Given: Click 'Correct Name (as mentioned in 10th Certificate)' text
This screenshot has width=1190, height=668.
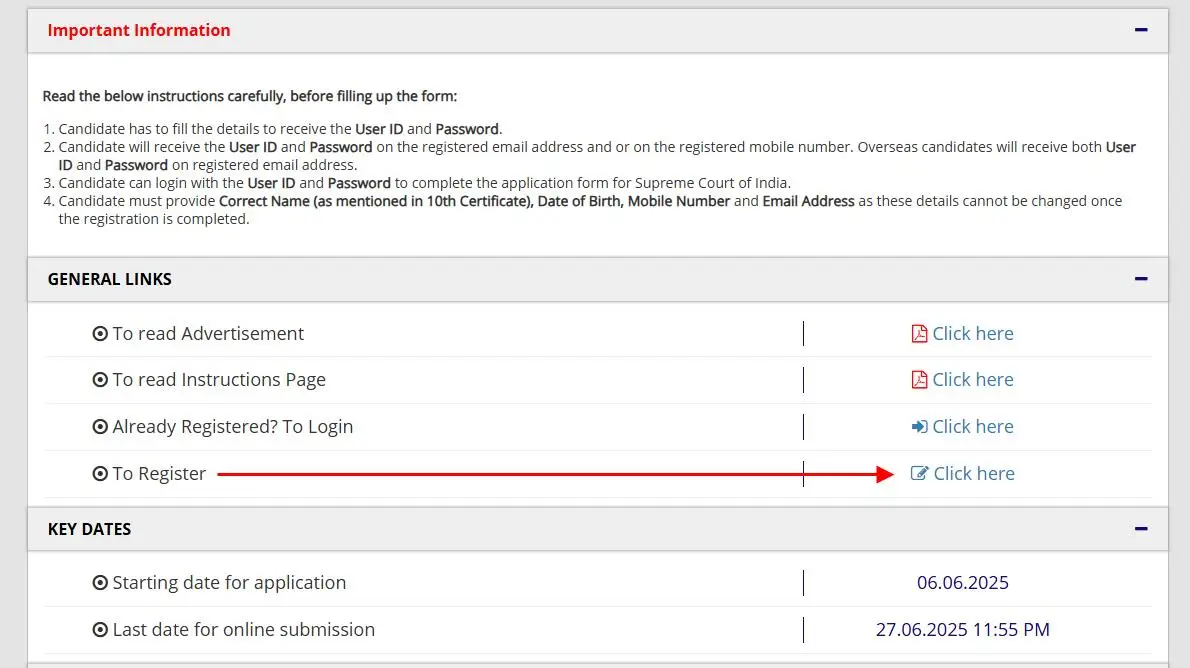Looking at the screenshot, I should point(376,201).
